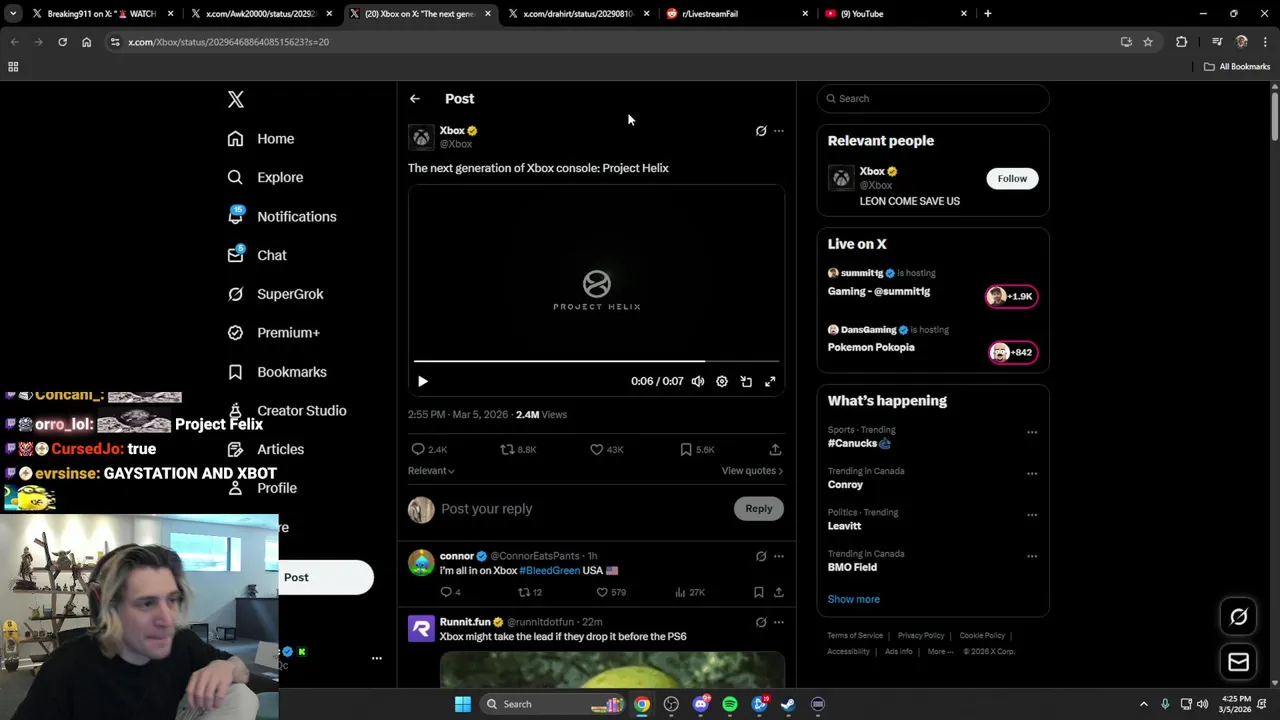Open Steam from taskbar
Image resolution: width=1280 pixels, height=720 pixels.
(788, 704)
